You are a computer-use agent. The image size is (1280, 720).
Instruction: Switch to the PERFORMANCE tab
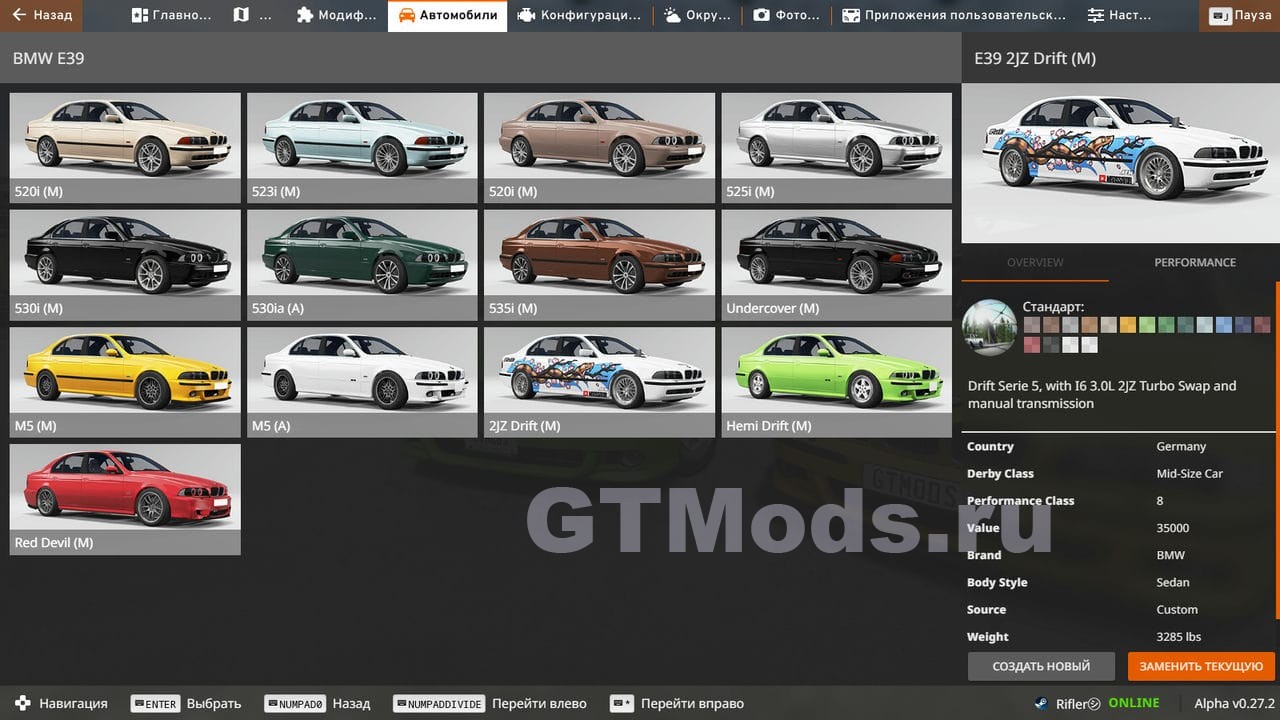click(x=1195, y=262)
